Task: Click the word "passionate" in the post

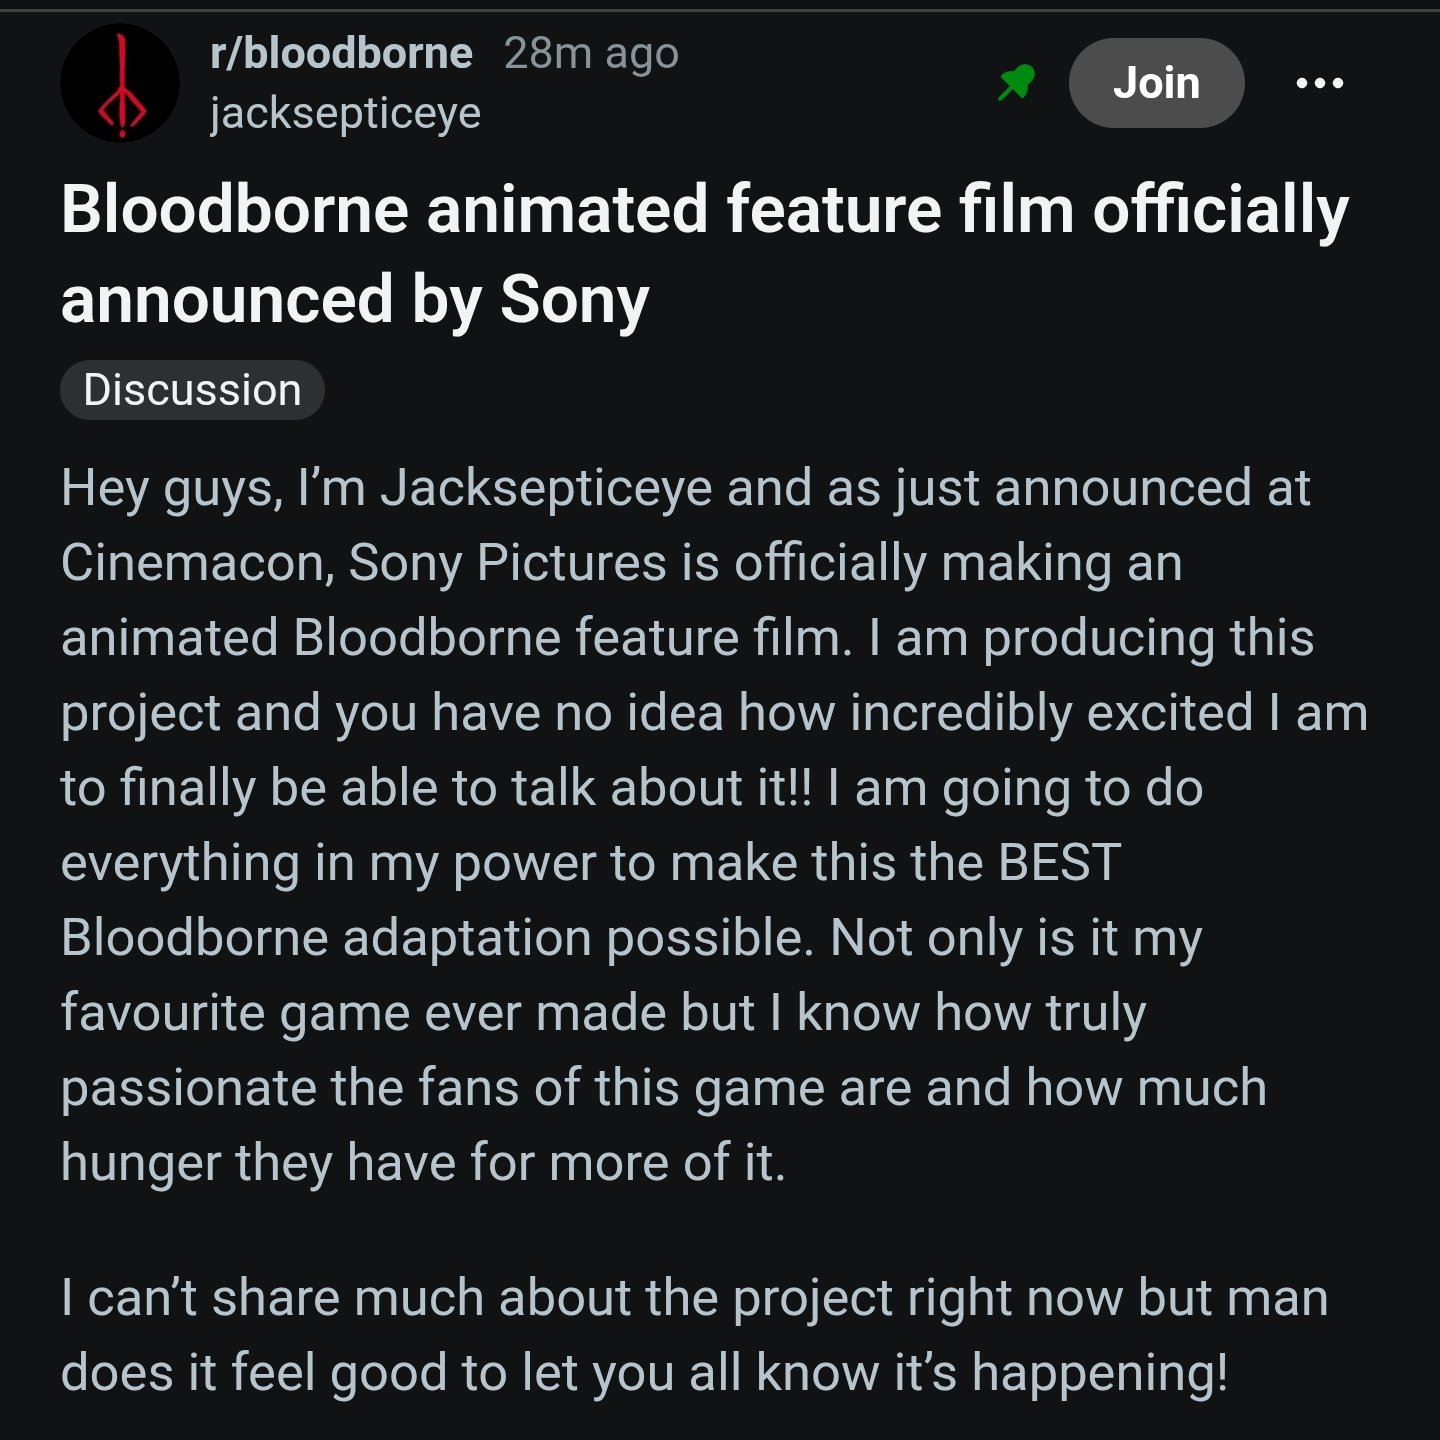Action: click(188, 1088)
